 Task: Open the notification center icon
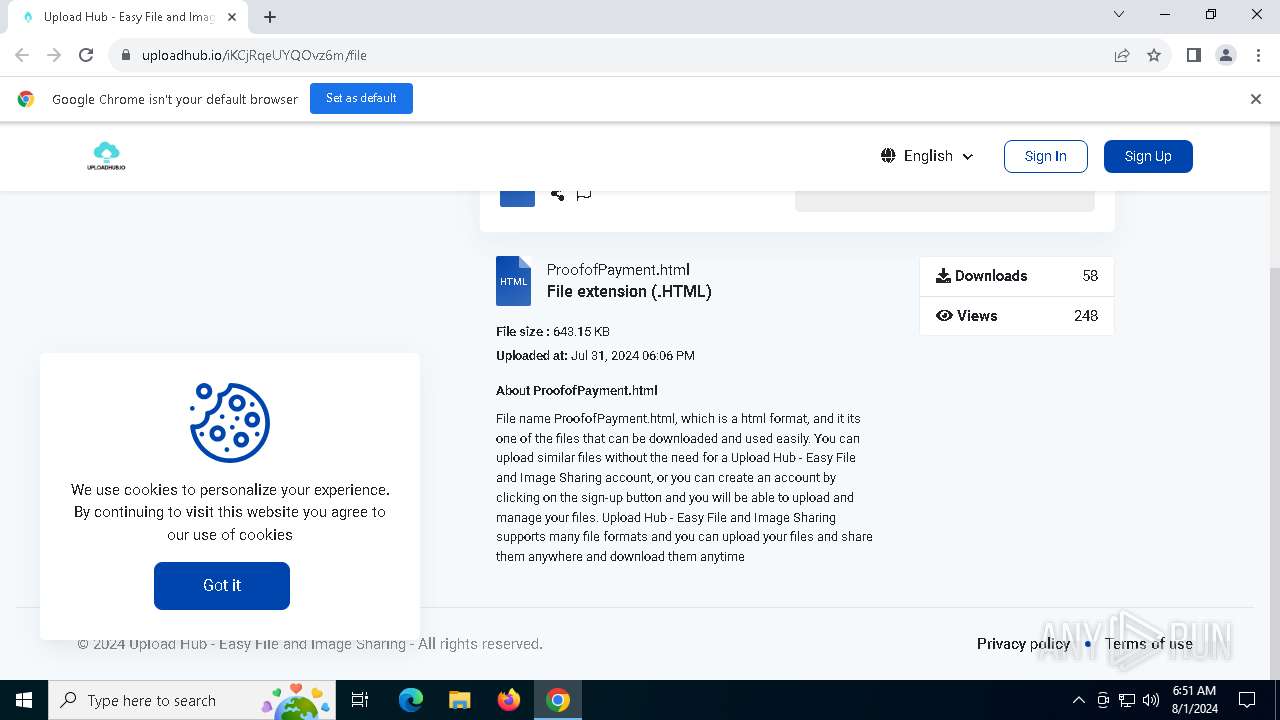point(1247,700)
